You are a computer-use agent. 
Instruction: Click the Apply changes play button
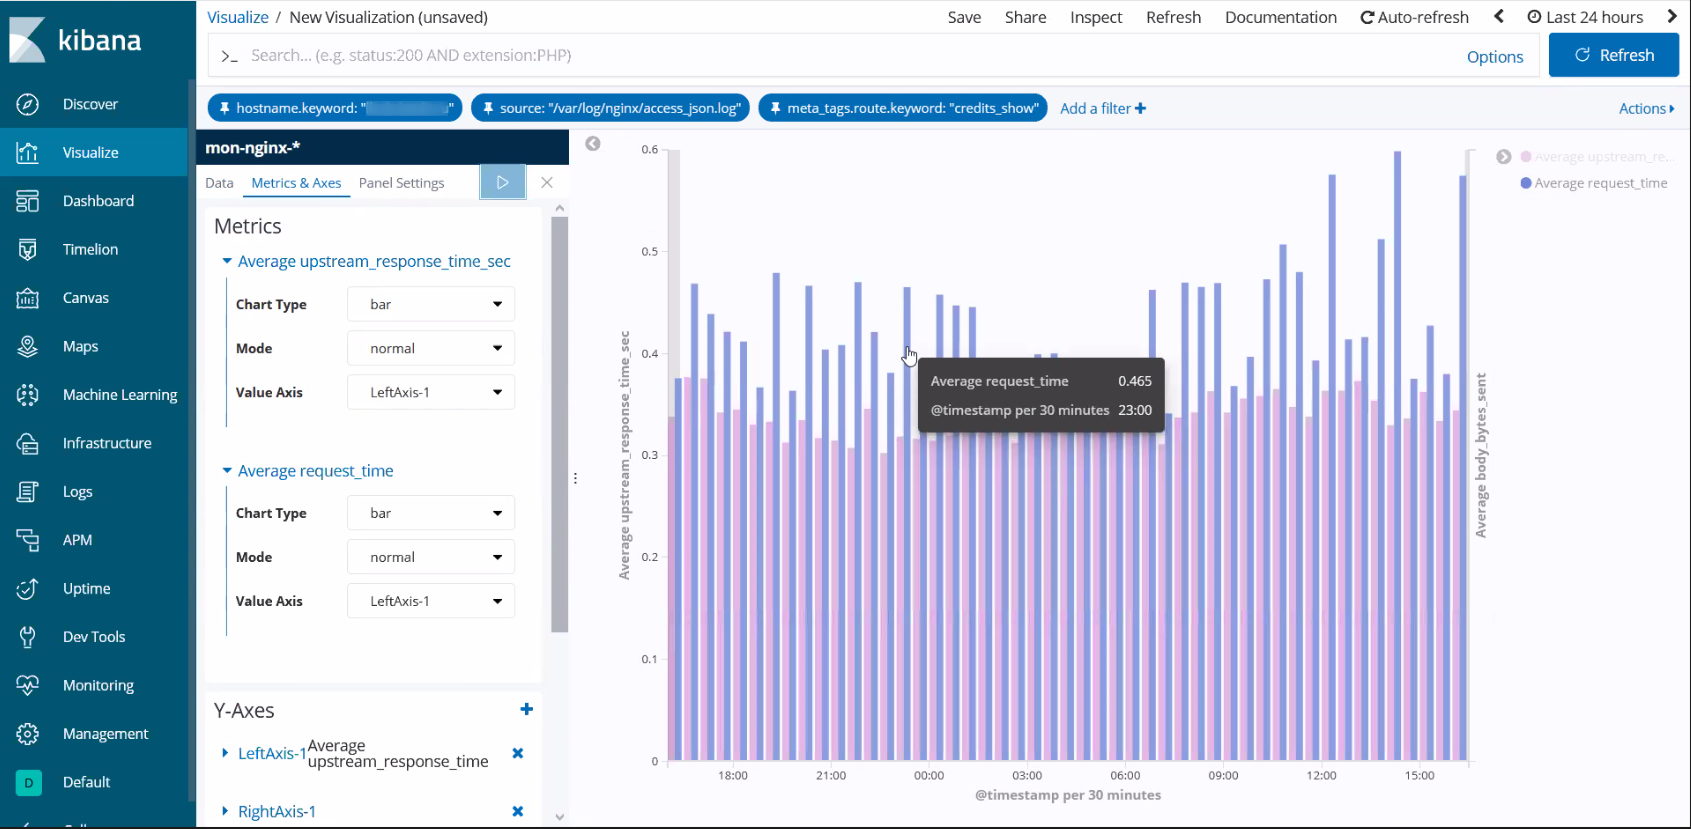coord(502,182)
